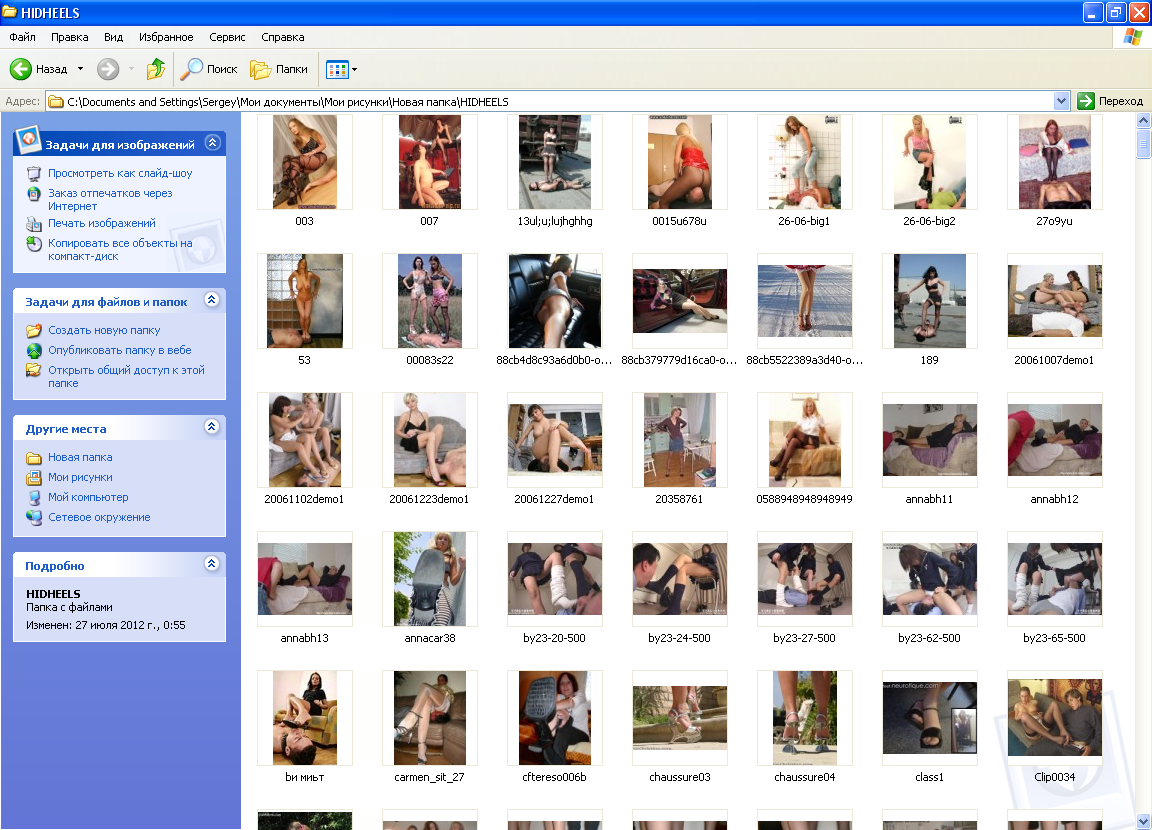The image size is (1152, 830).
Task: Click the print pictures icon
Action: click(34, 223)
